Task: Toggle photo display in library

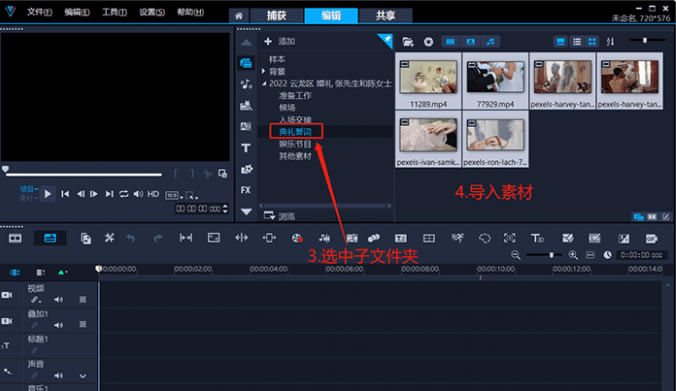Action: [471, 42]
